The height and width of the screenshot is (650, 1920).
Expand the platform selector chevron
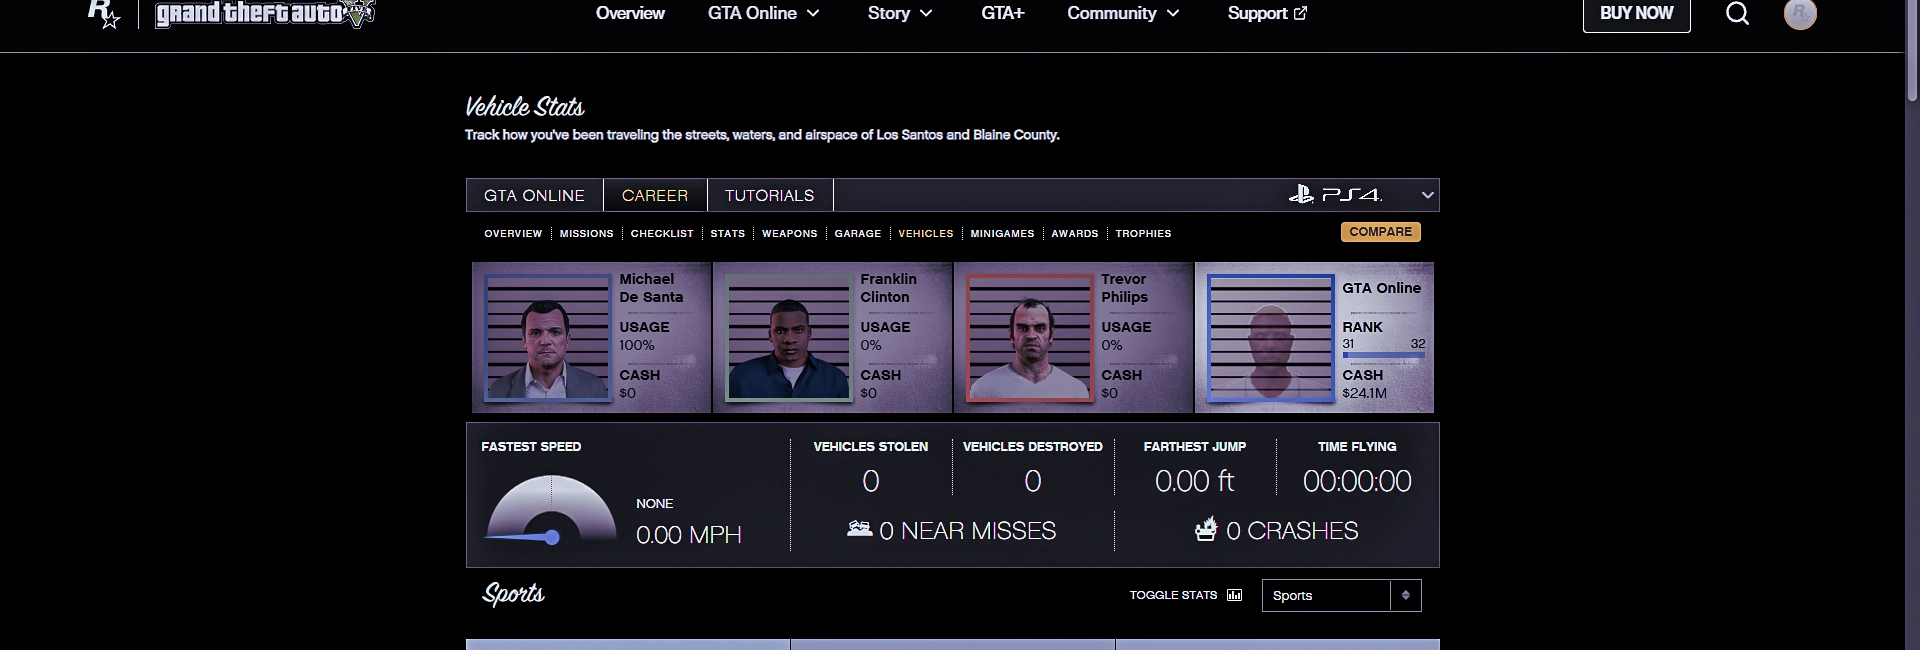coord(1428,195)
